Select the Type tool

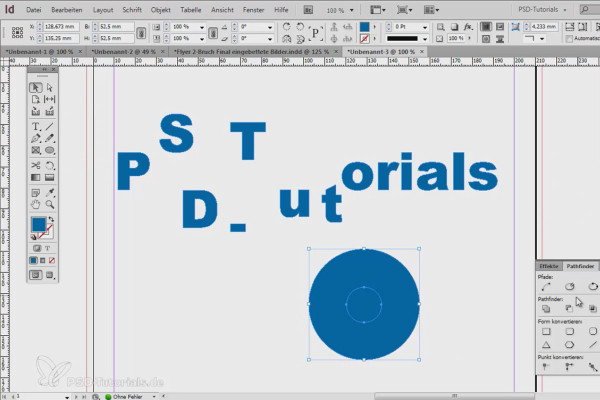36,126
